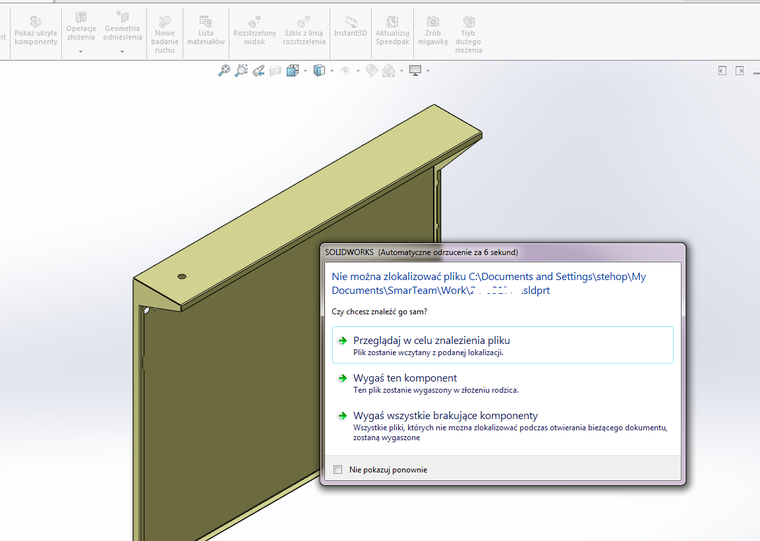Select the top flange face of model

point(310,206)
